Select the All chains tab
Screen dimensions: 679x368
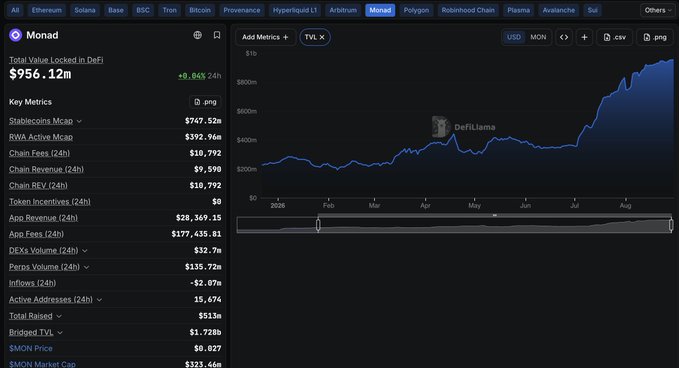click(x=15, y=10)
